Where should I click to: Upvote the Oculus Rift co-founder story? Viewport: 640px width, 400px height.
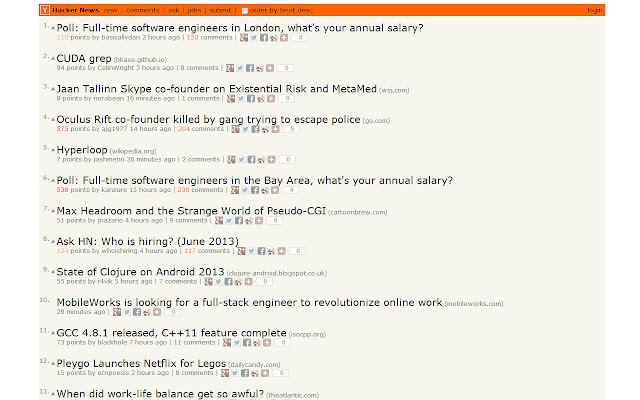pyautogui.click(x=53, y=120)
